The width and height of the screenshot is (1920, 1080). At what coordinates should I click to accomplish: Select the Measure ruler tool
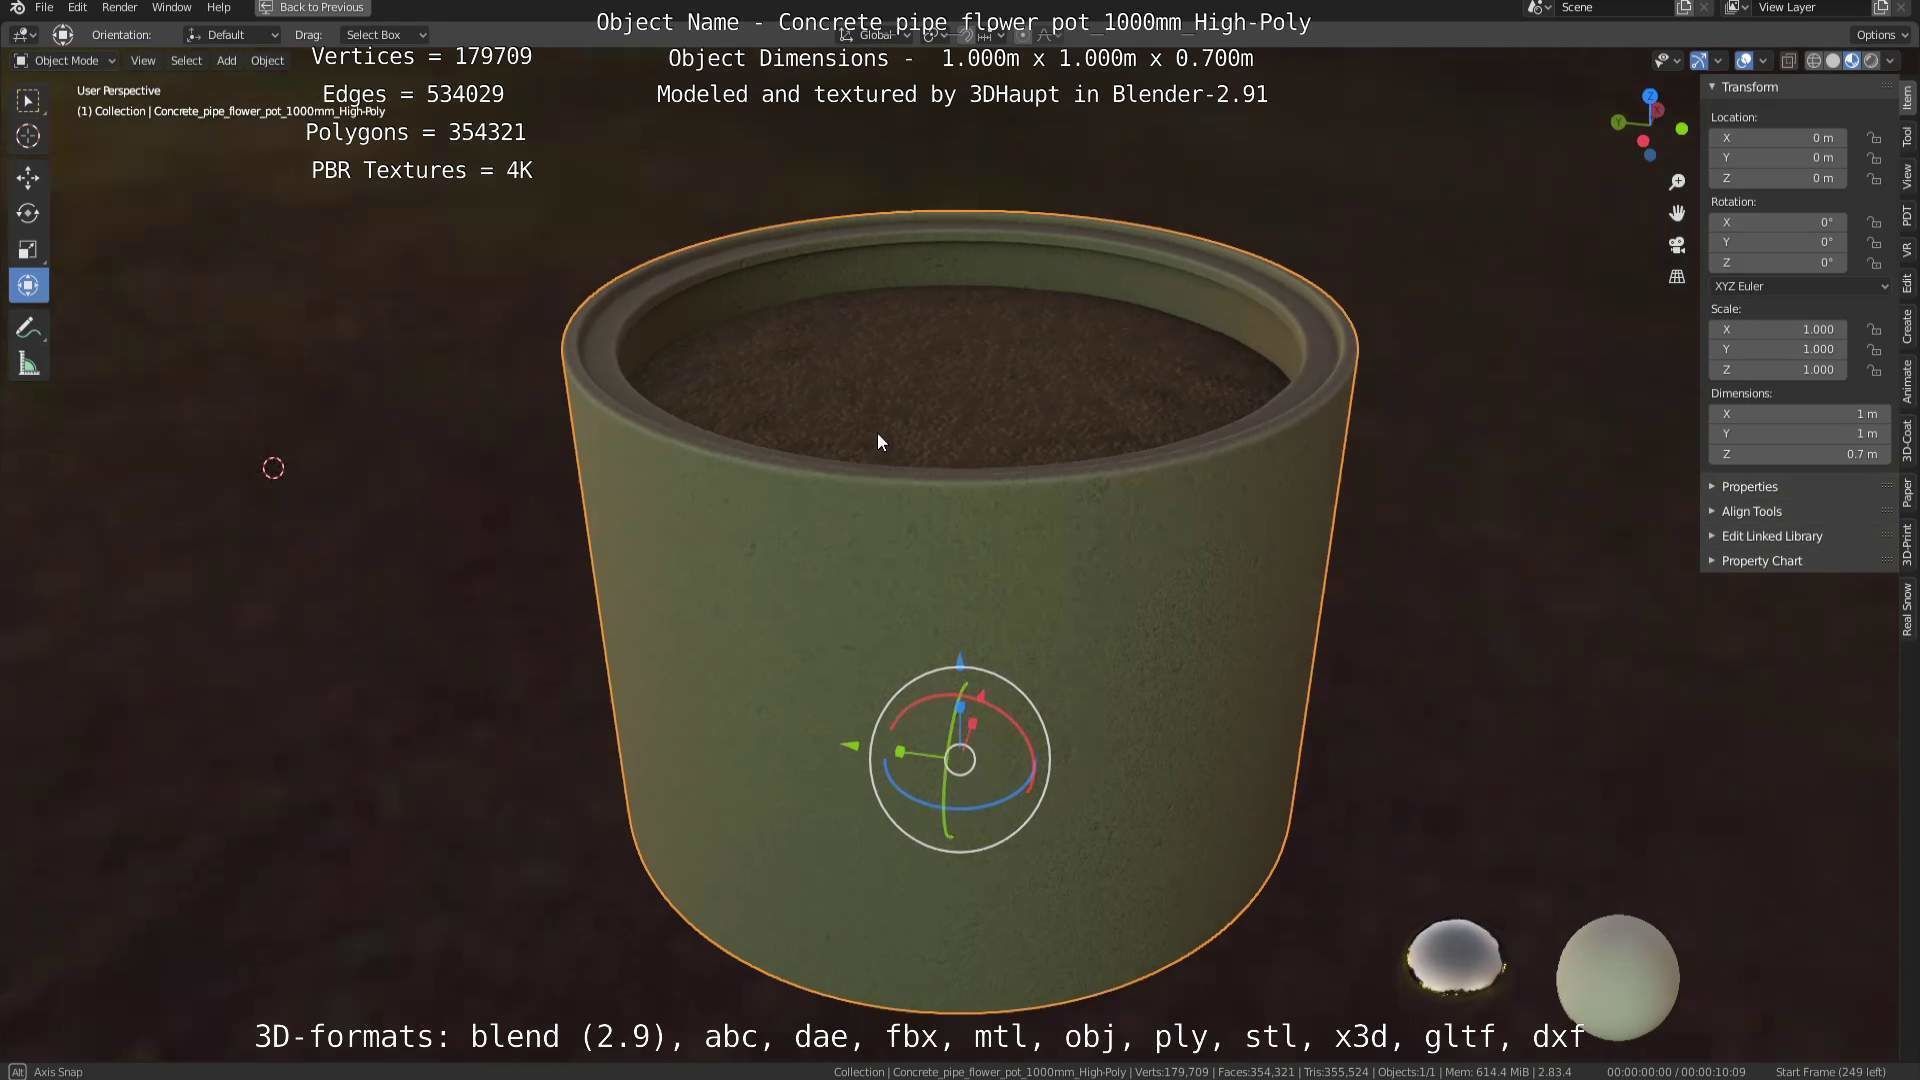28,364
